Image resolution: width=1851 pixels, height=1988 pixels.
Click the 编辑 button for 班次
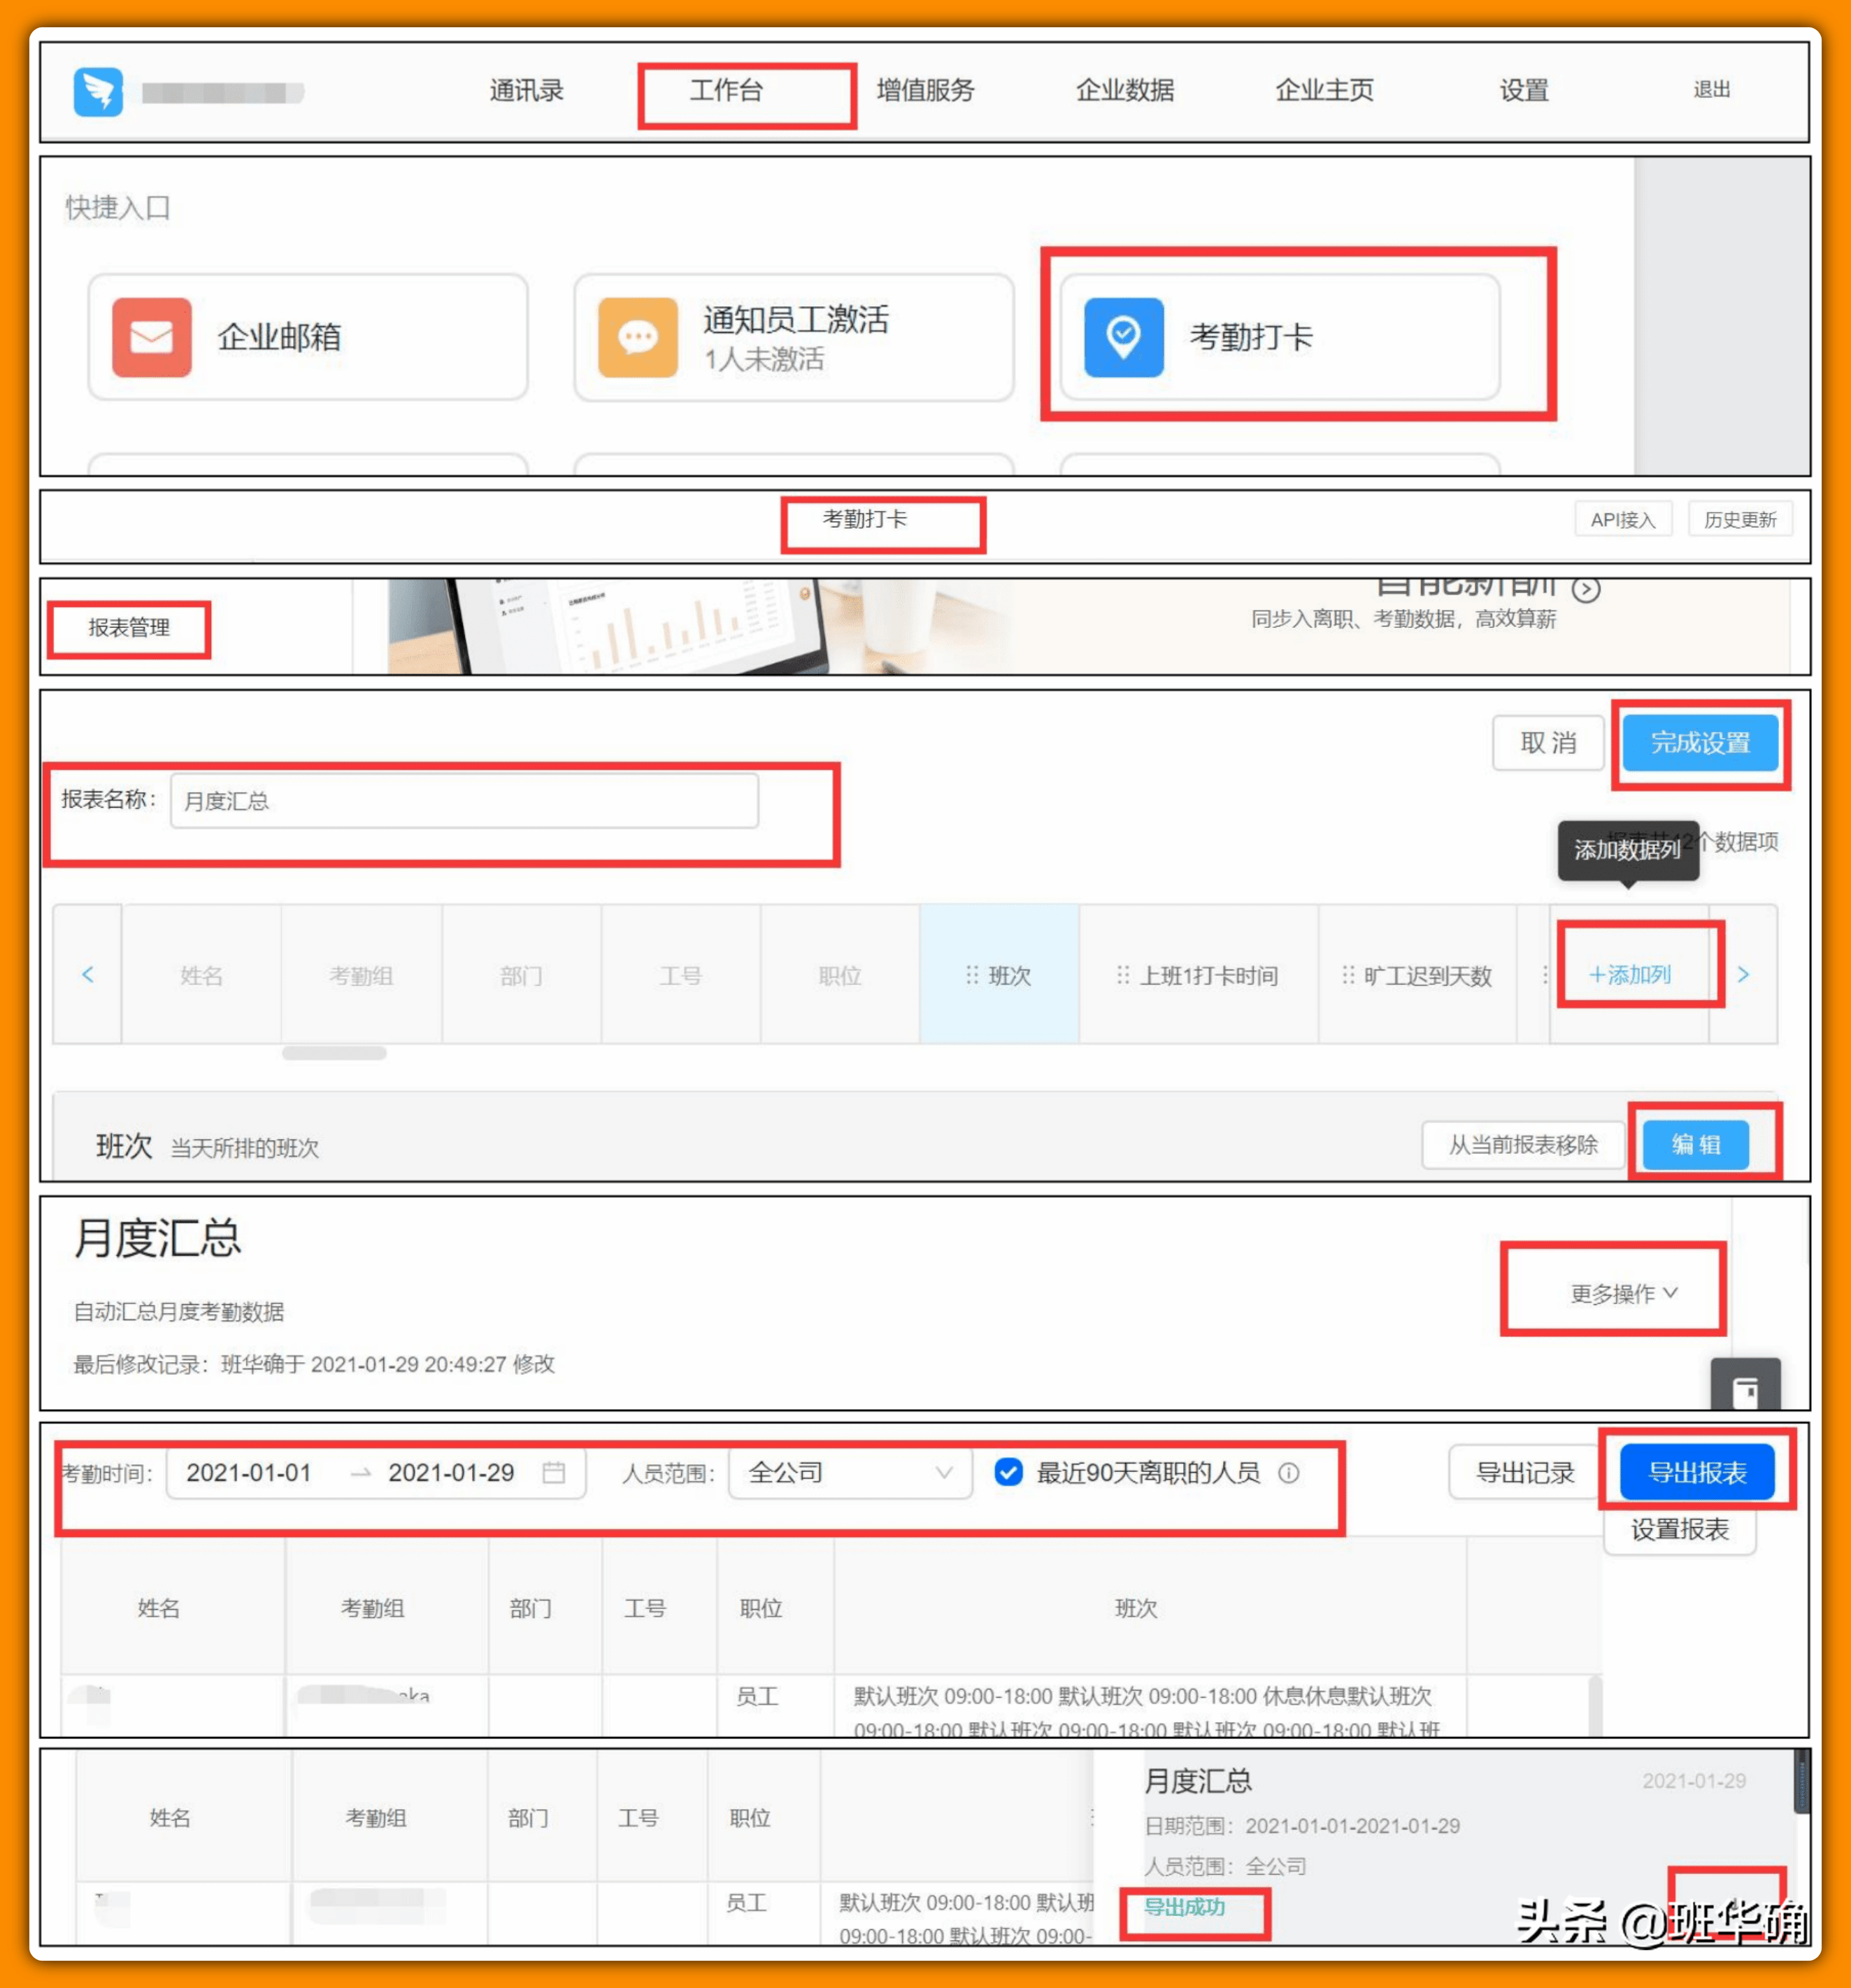click(x=1696, y=1144)
